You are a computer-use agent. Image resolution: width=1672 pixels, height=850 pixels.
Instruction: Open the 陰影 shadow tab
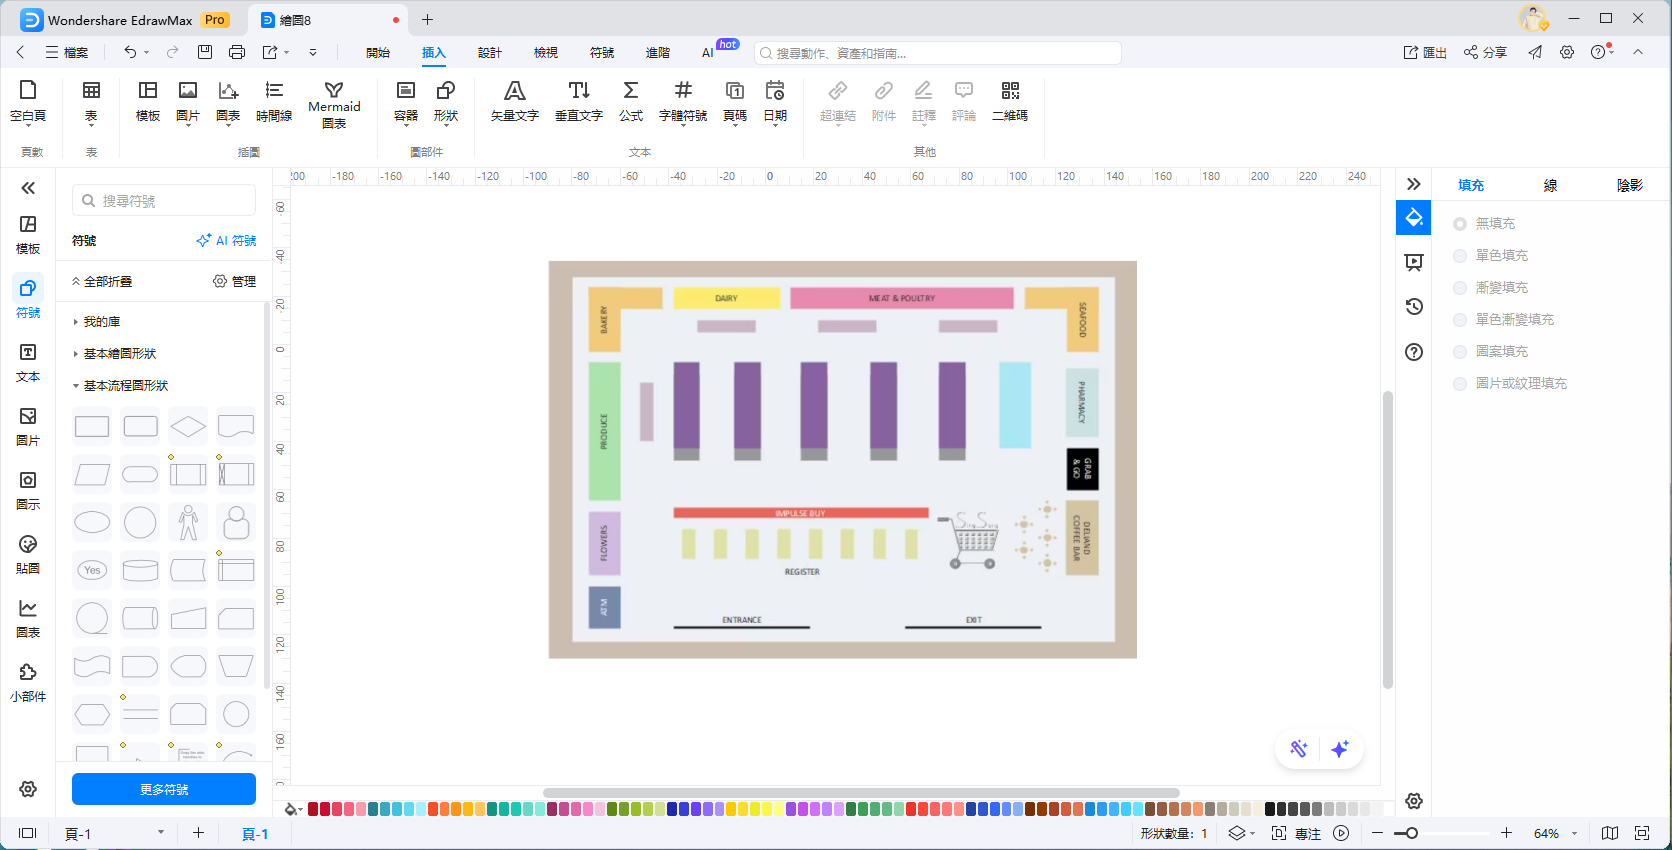[1629, 185]
